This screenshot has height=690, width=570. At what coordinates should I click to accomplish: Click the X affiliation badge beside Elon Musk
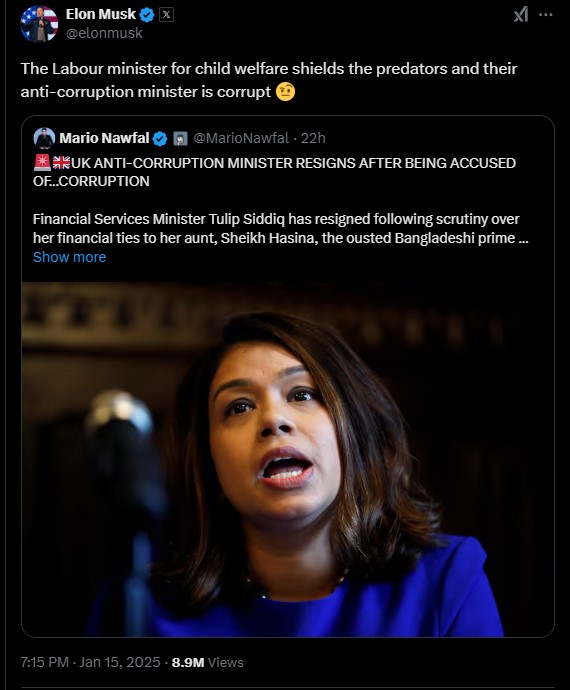166,15
